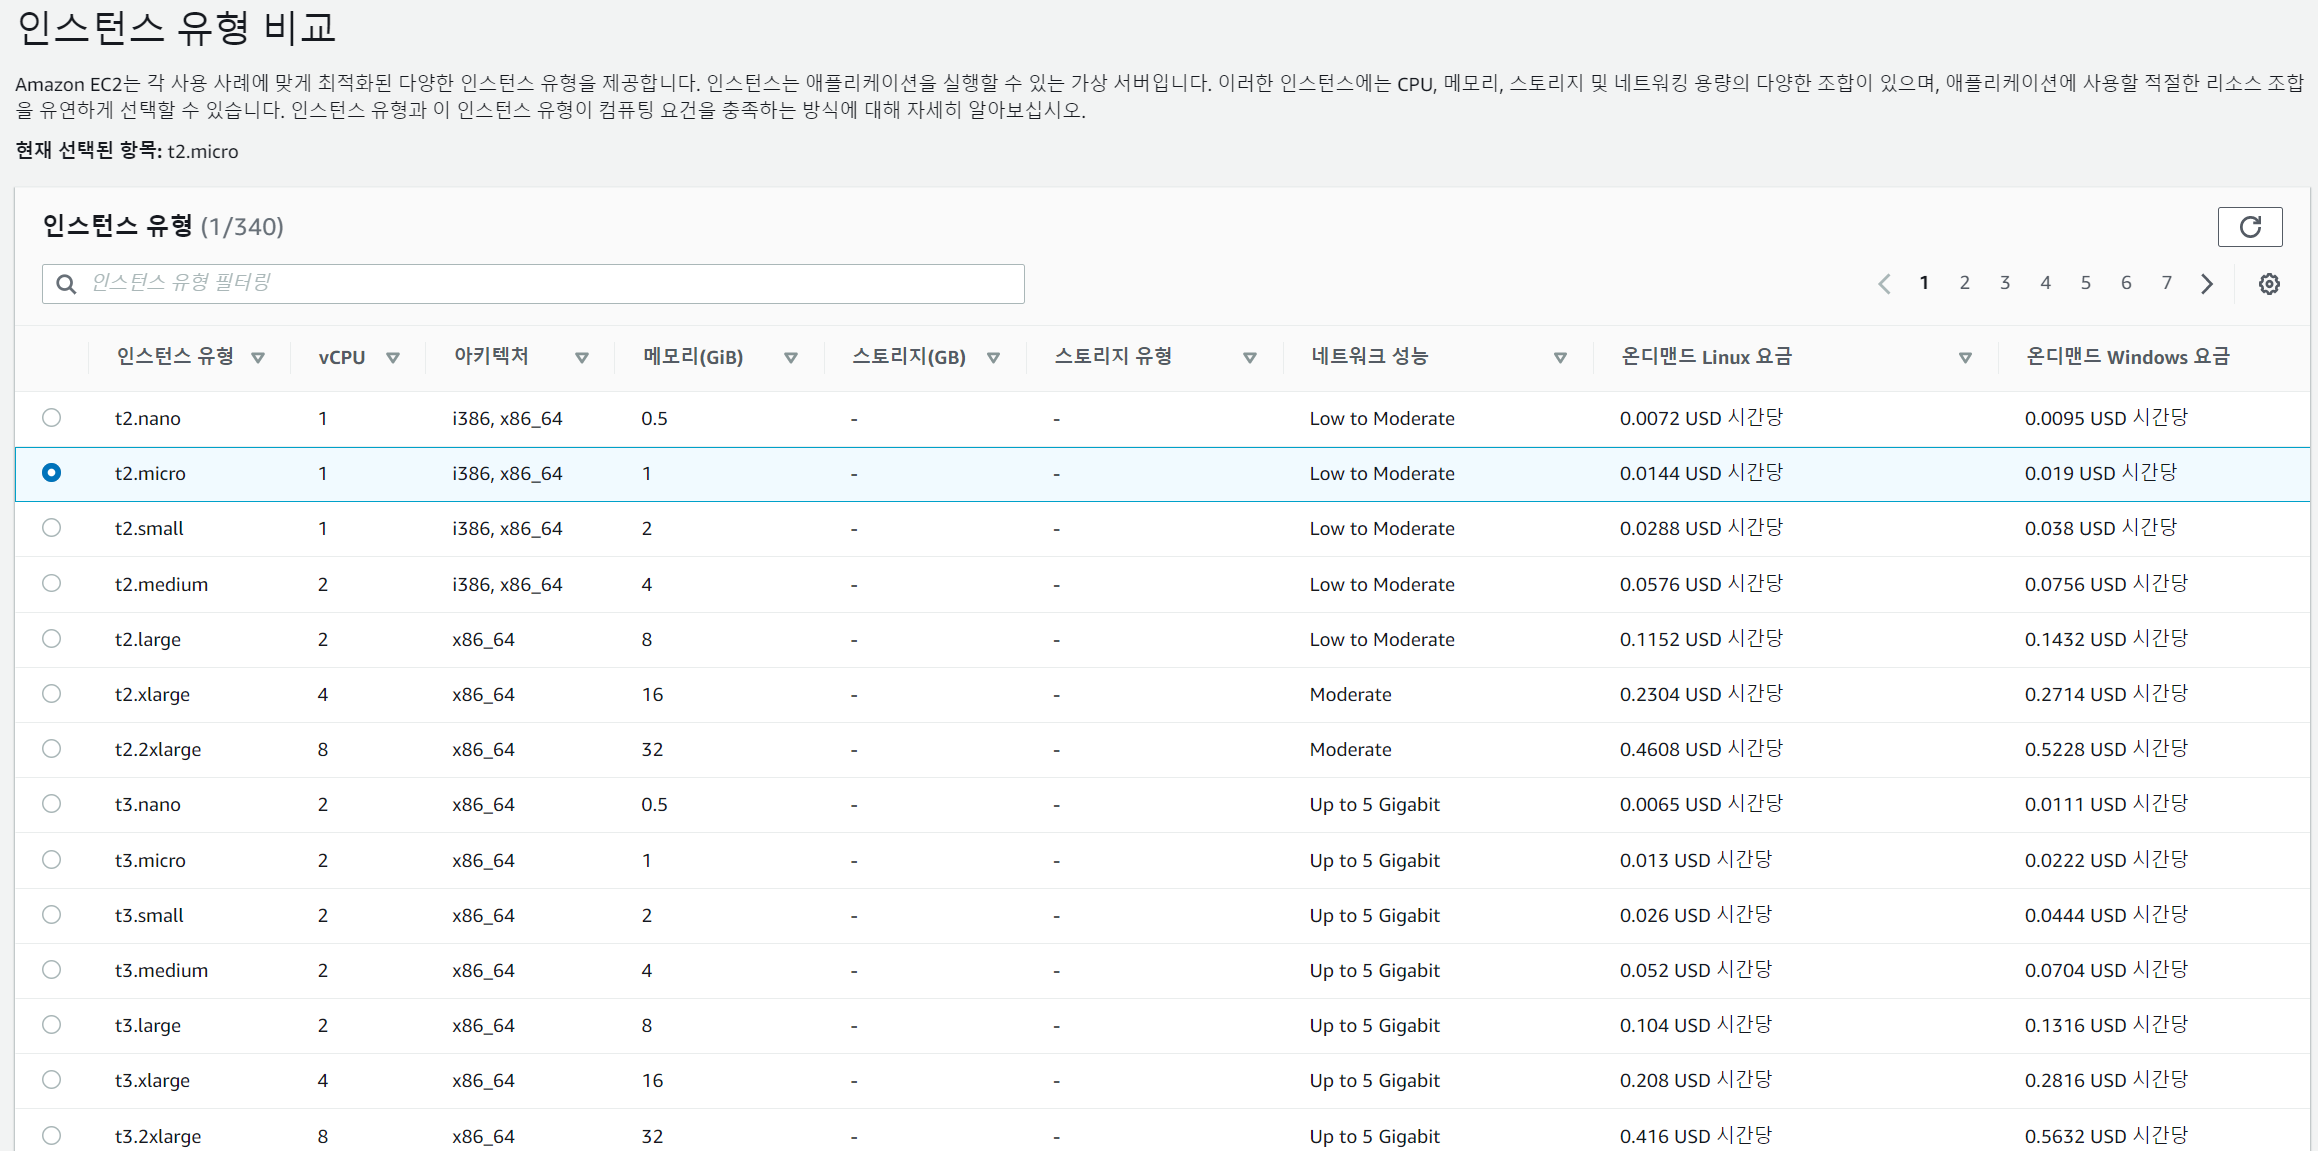The width and height of the screenshot is (2318, 1151).
Task: Click the t3.xlarge instance name
Action: tap(152, 1081)
